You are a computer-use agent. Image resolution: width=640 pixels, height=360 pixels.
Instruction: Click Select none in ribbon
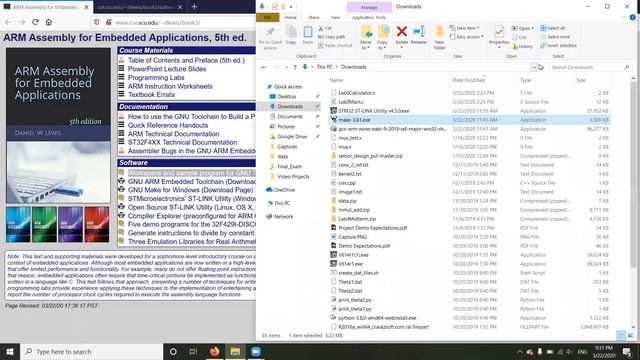pyautogui.click(x=555, y=37)
